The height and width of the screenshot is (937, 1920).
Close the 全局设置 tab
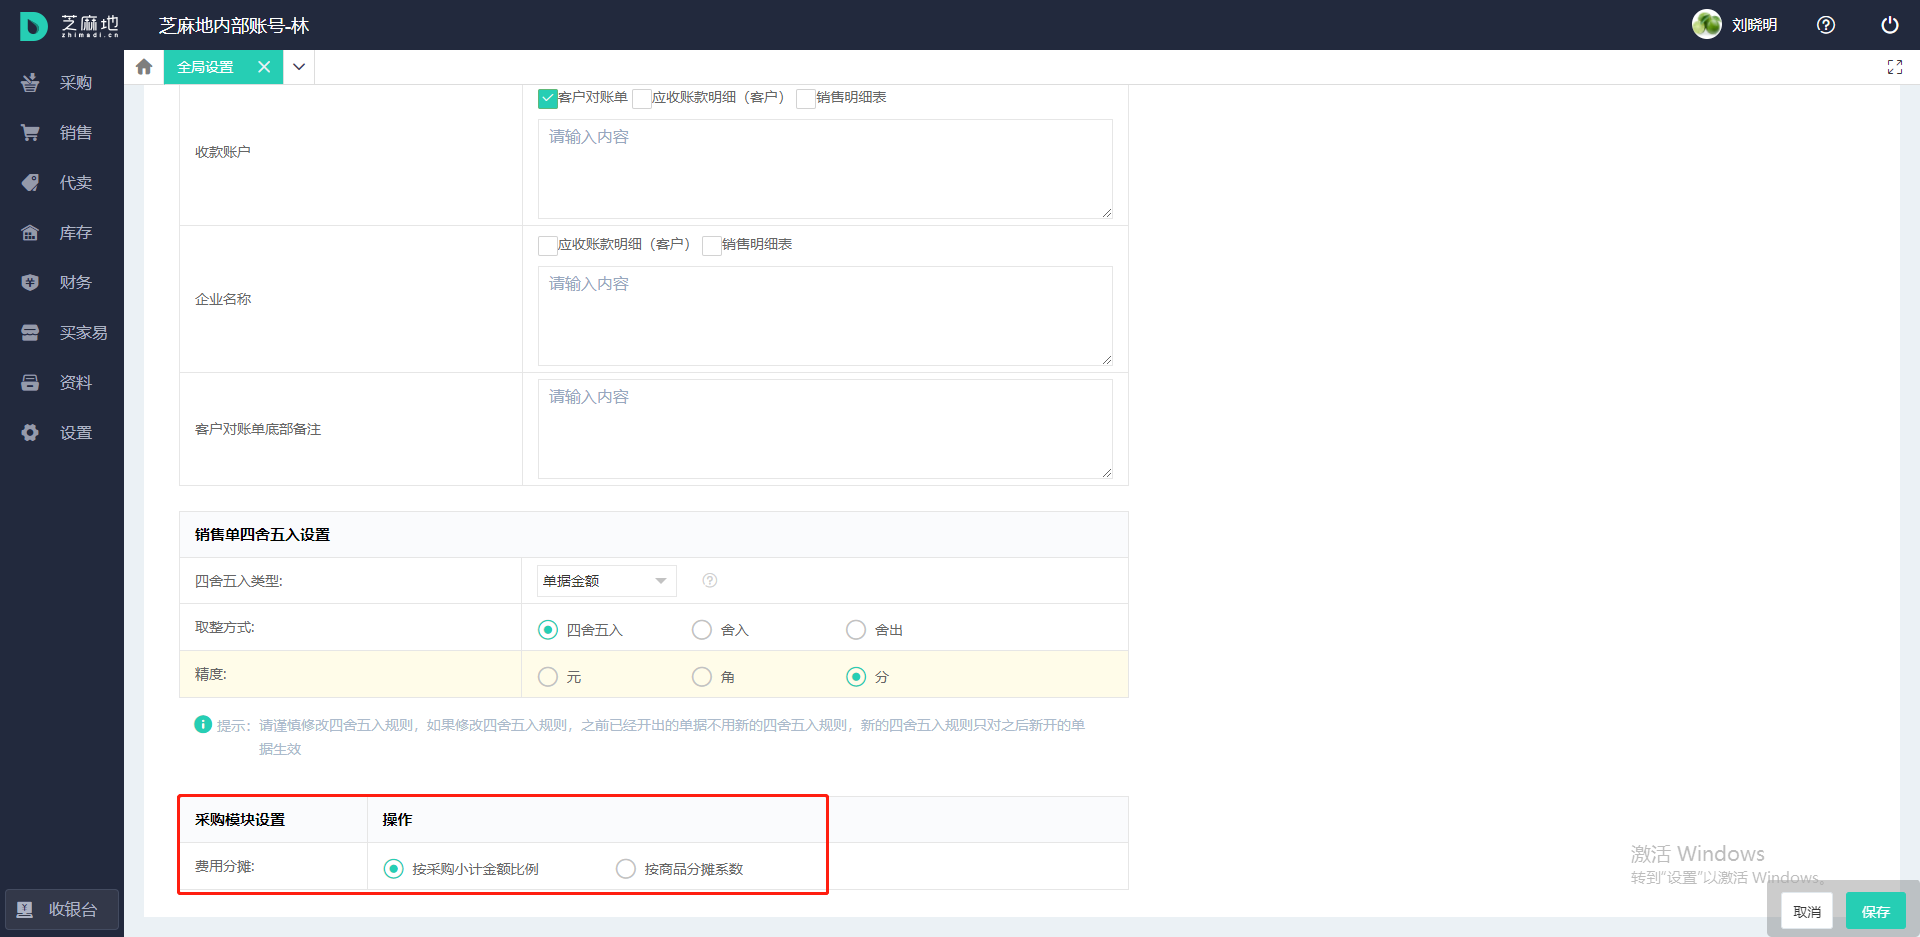pos(264,67)
